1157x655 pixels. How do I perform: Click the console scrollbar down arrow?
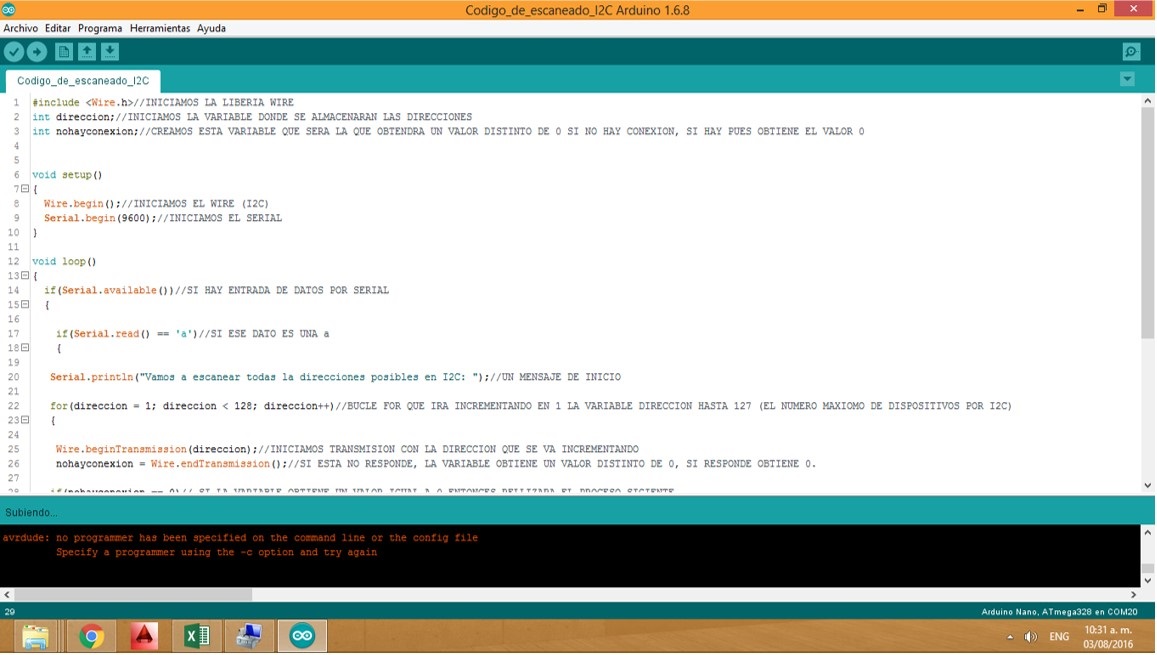[x=1147, y=581]
